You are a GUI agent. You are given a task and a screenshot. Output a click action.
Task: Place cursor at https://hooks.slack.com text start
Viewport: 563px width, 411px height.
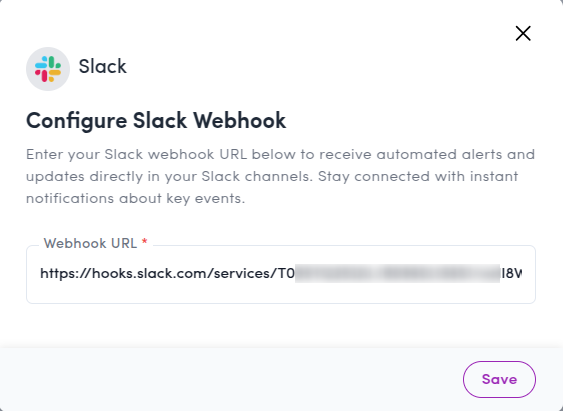(x=41, y=274)
